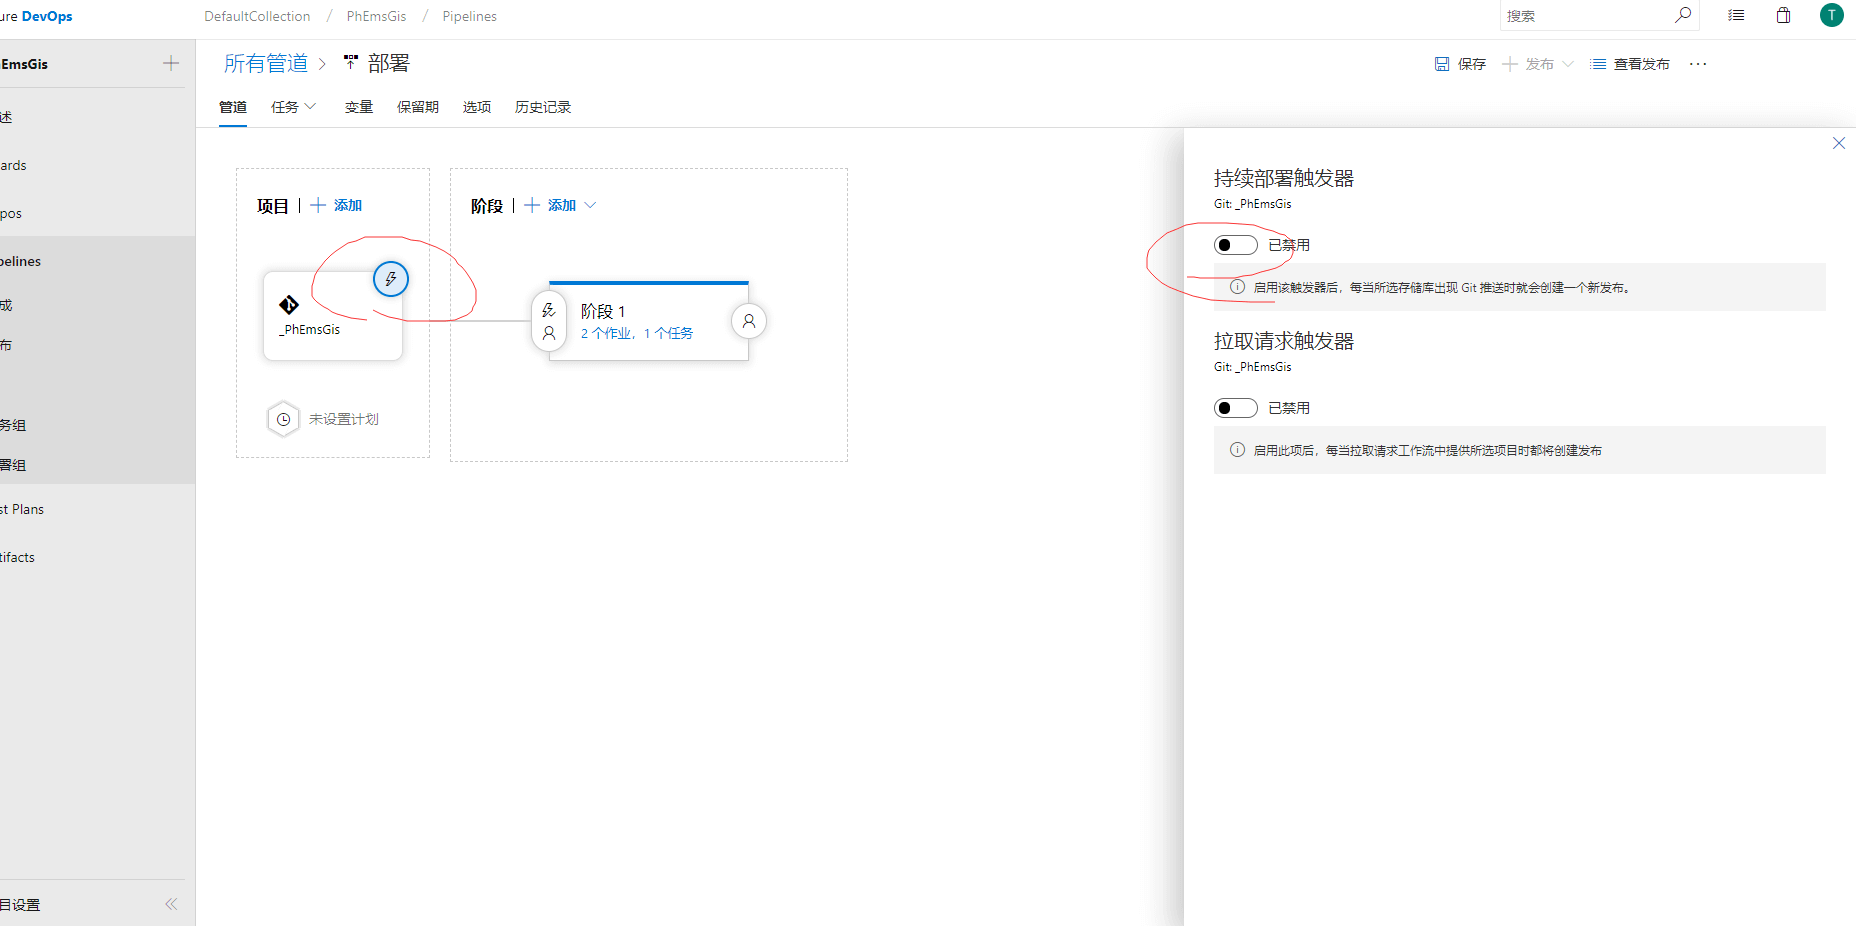Switch to the 历史记录 tab
The image size is (1856, 926).
542,107
